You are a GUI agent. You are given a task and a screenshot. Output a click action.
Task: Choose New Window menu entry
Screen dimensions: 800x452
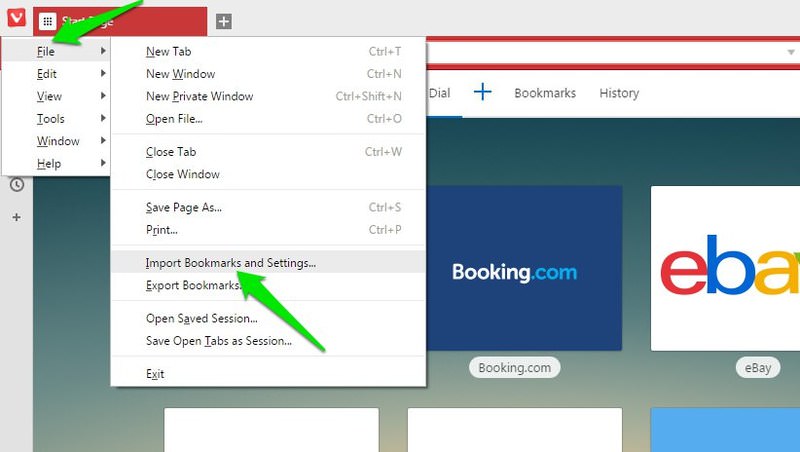tap(268, 73)
